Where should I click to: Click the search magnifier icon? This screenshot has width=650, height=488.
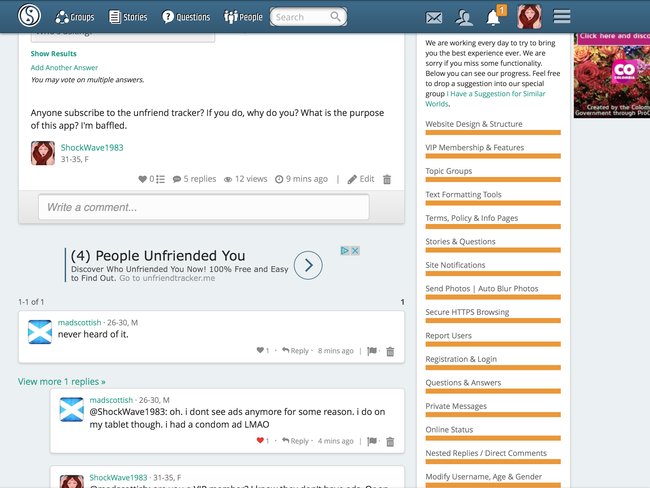335,17
